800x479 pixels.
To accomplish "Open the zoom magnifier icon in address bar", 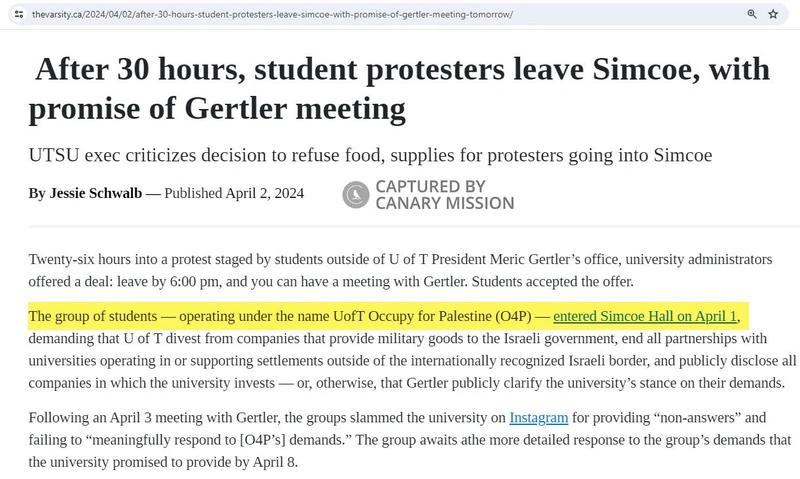I will [752, 14].
